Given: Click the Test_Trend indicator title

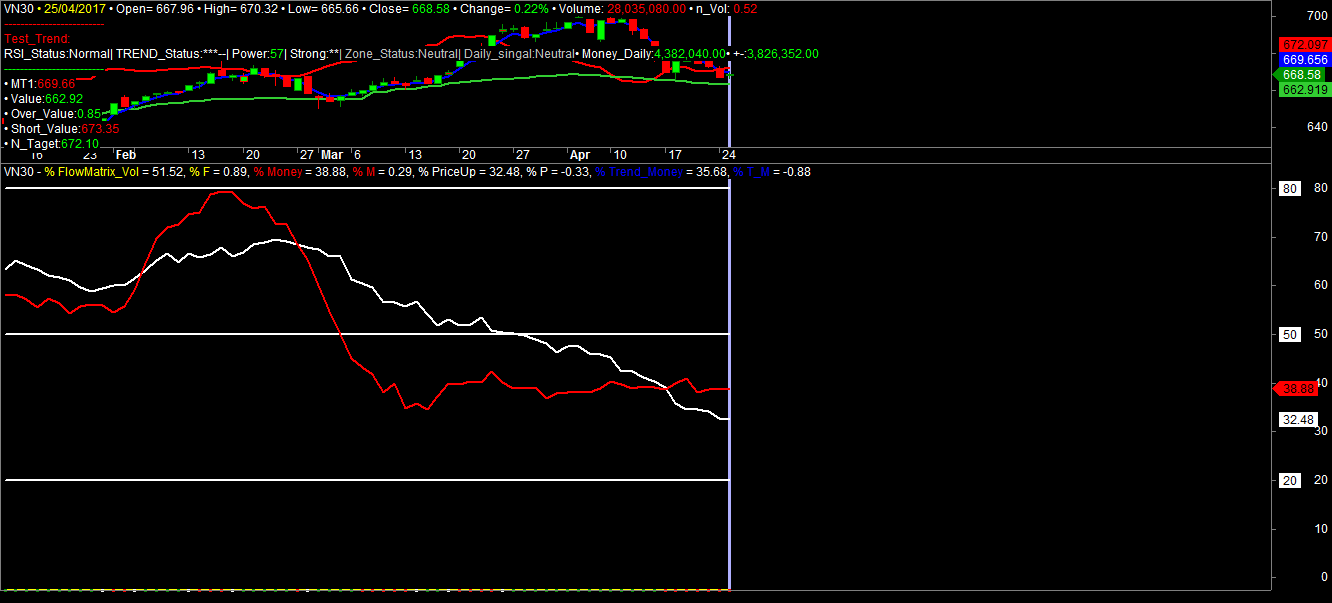Looking at the screenshot, I should coord(37,39).
